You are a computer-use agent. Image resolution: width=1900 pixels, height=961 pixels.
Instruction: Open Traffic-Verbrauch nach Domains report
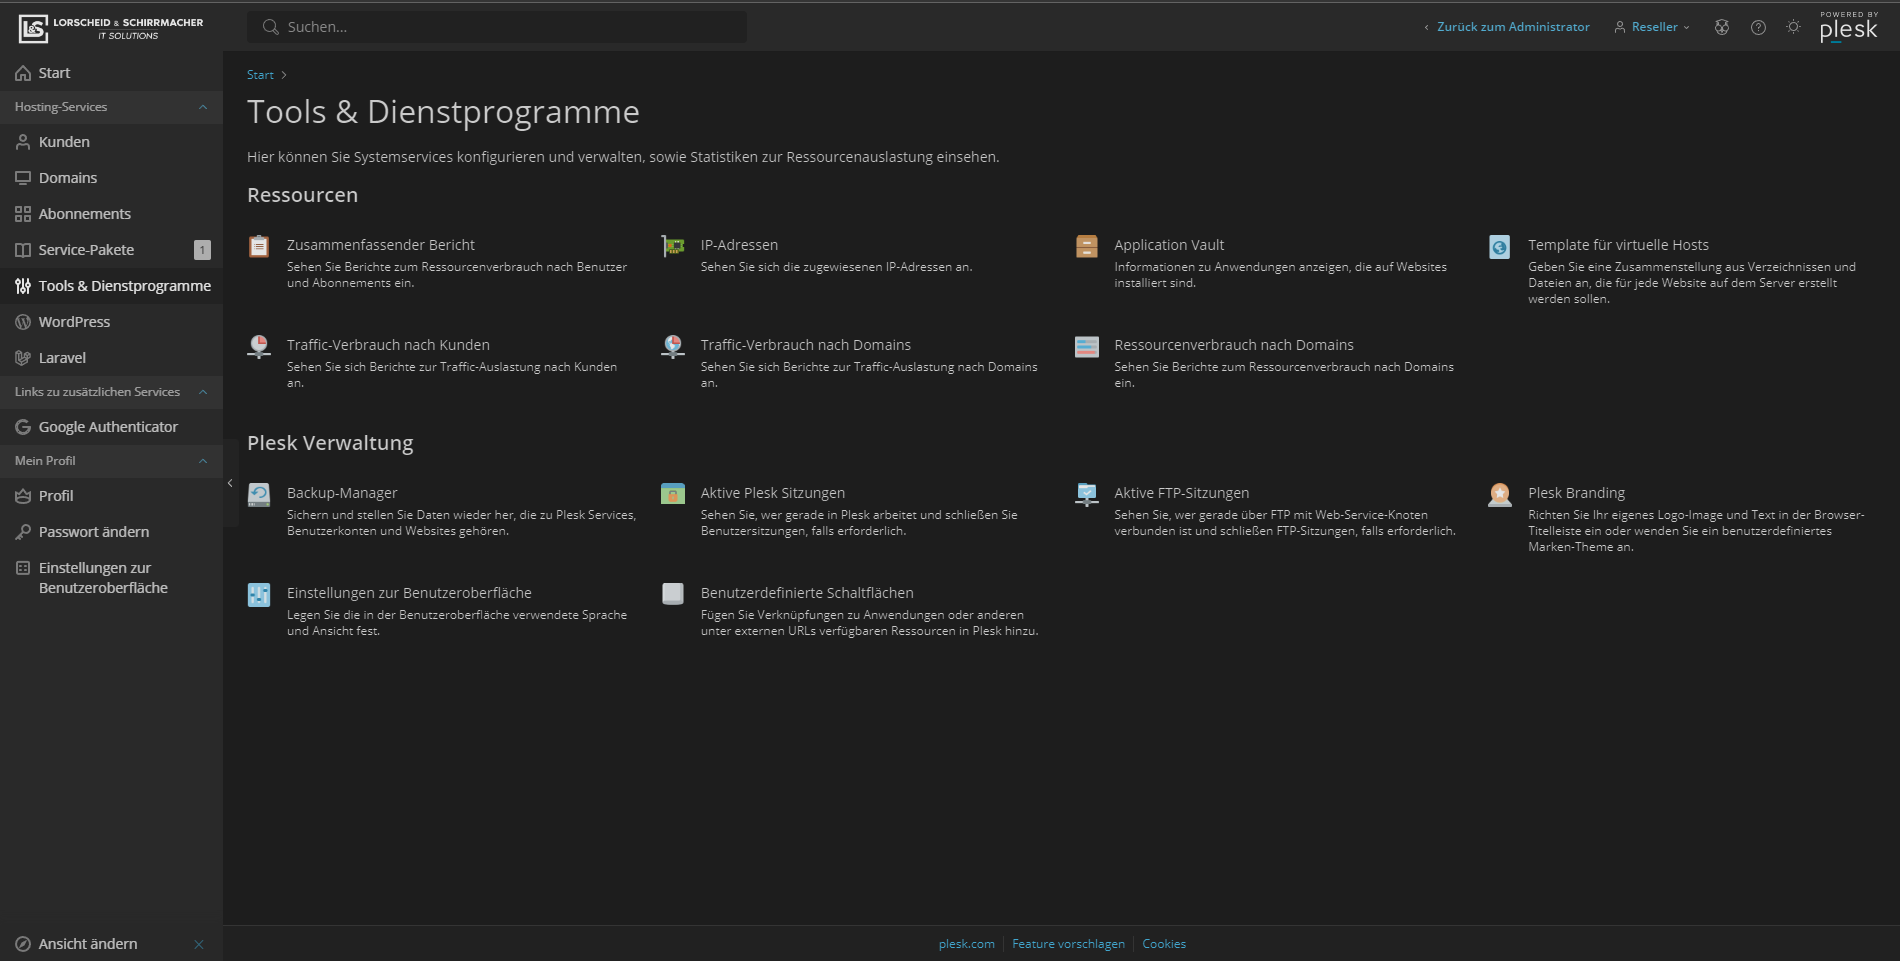tap(805, 345)
